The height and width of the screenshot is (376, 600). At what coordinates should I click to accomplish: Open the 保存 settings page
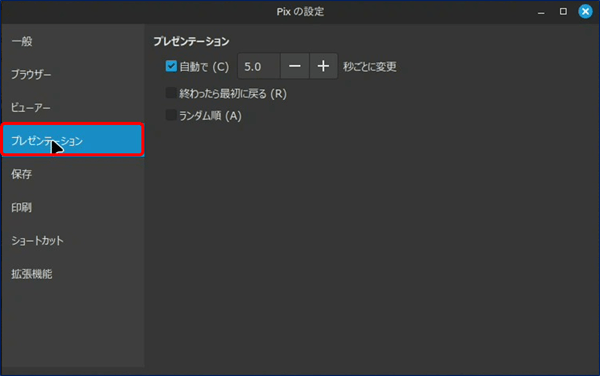pyautogui.click(x=73, y=174)
